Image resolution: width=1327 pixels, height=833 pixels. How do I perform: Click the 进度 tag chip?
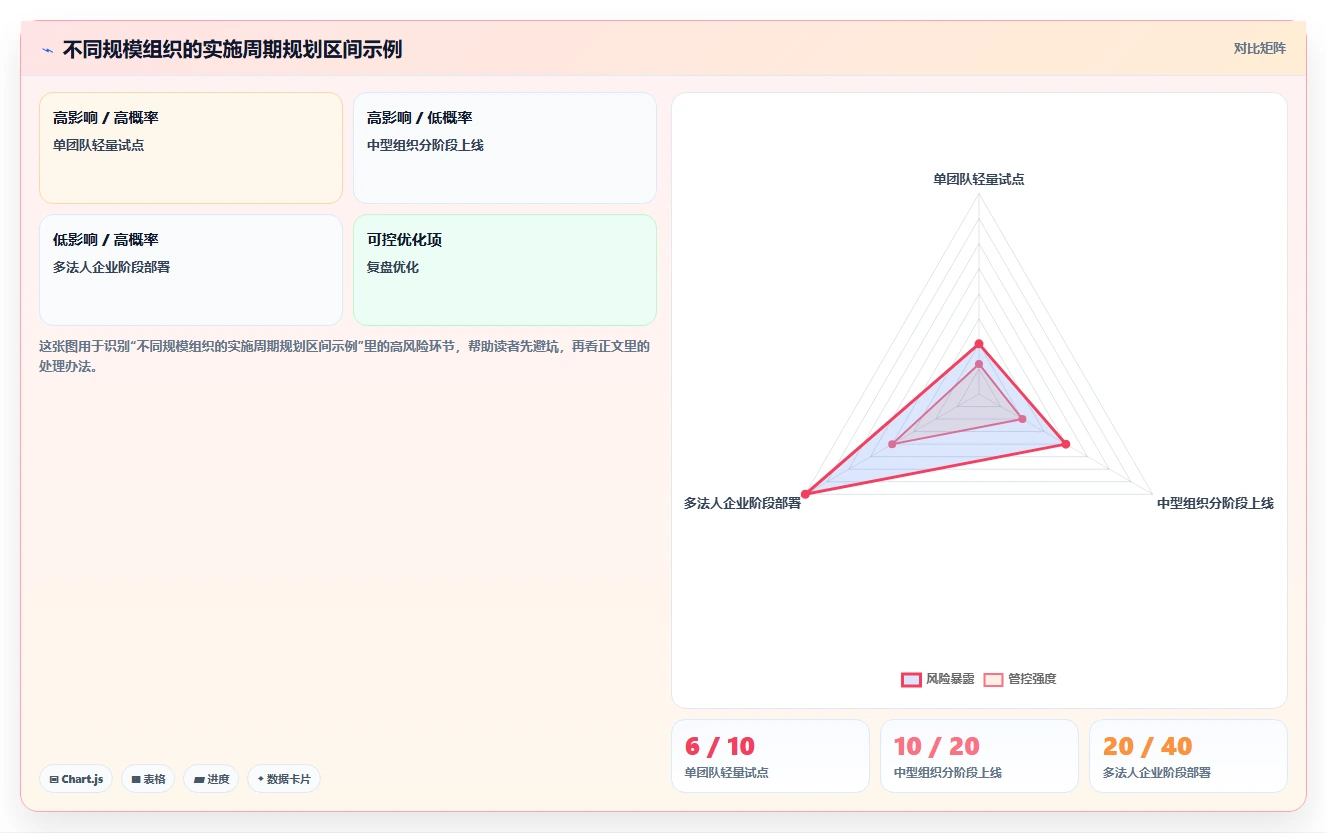tap(211, 779)
